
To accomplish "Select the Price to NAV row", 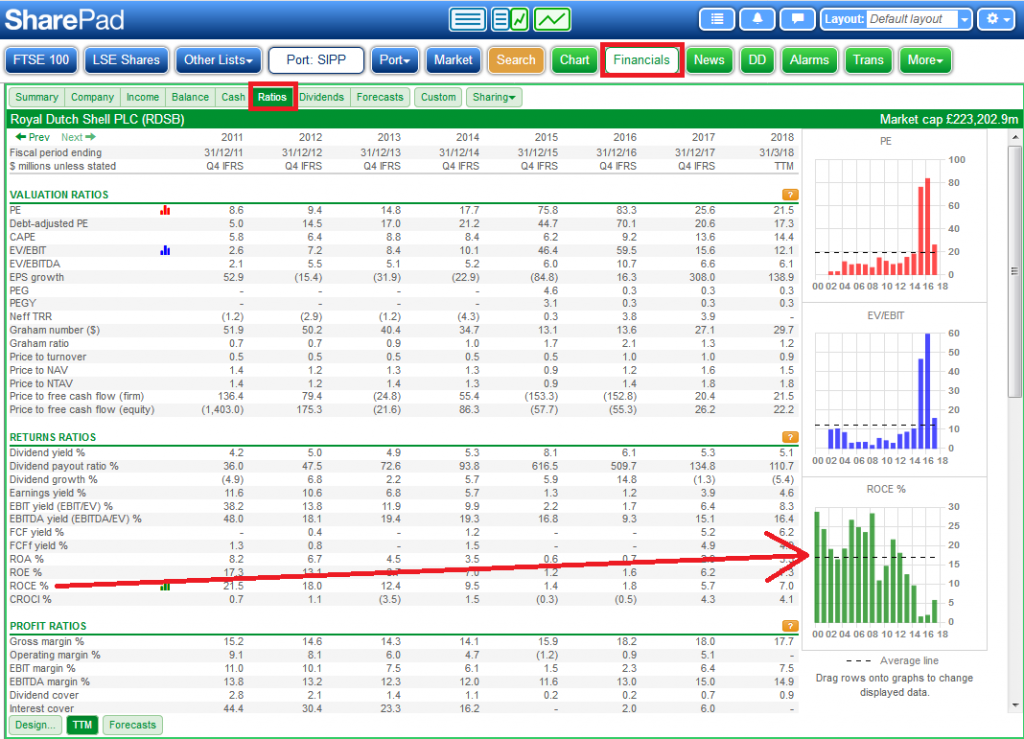I will (38, 370).
